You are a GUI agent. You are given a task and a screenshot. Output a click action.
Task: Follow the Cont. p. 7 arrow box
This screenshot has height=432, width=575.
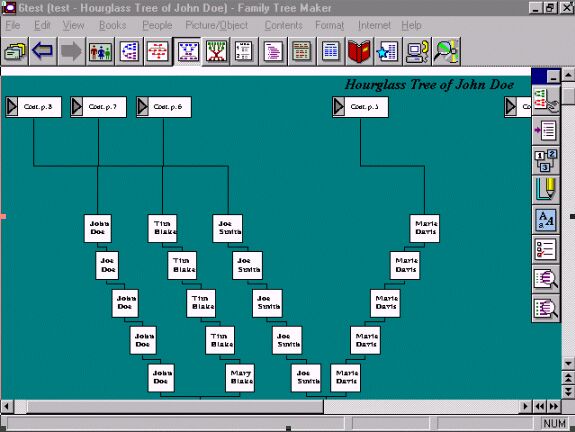click(x=98, y=107)
